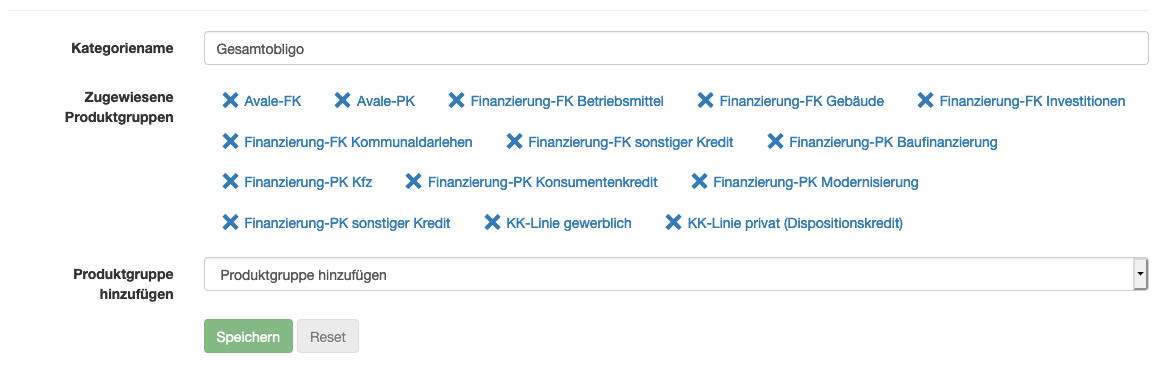
Task: Click the dropdown arrow of Produktgruppe select
Action: (1140, 275)
